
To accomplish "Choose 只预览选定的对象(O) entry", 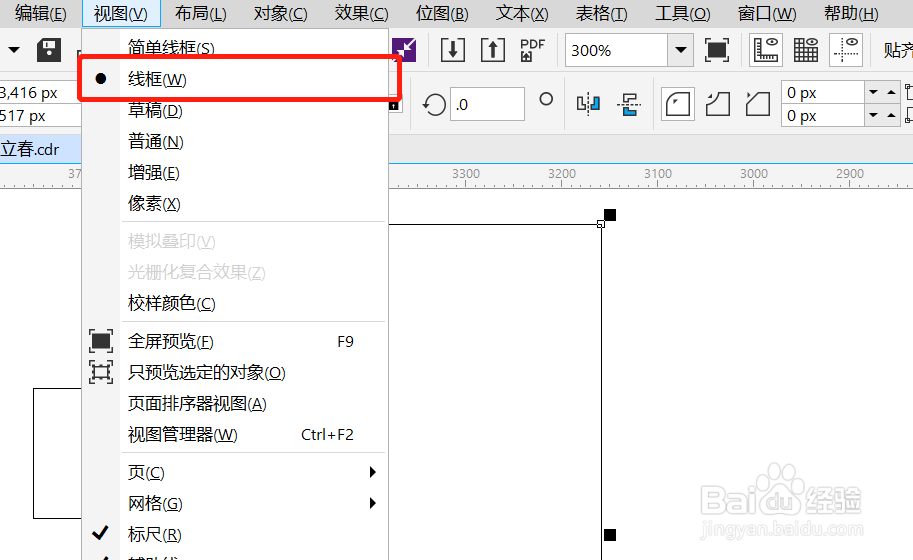I will [235, 372].
